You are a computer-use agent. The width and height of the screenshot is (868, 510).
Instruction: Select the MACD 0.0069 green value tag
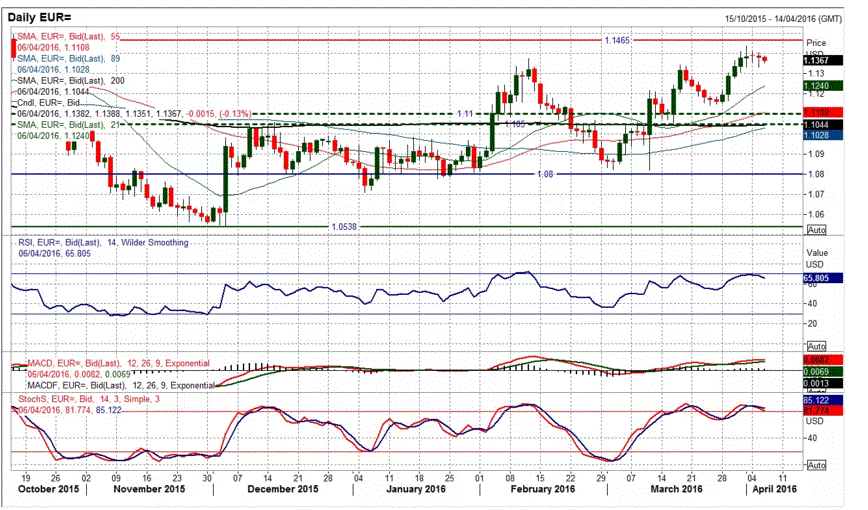(819, 370)
